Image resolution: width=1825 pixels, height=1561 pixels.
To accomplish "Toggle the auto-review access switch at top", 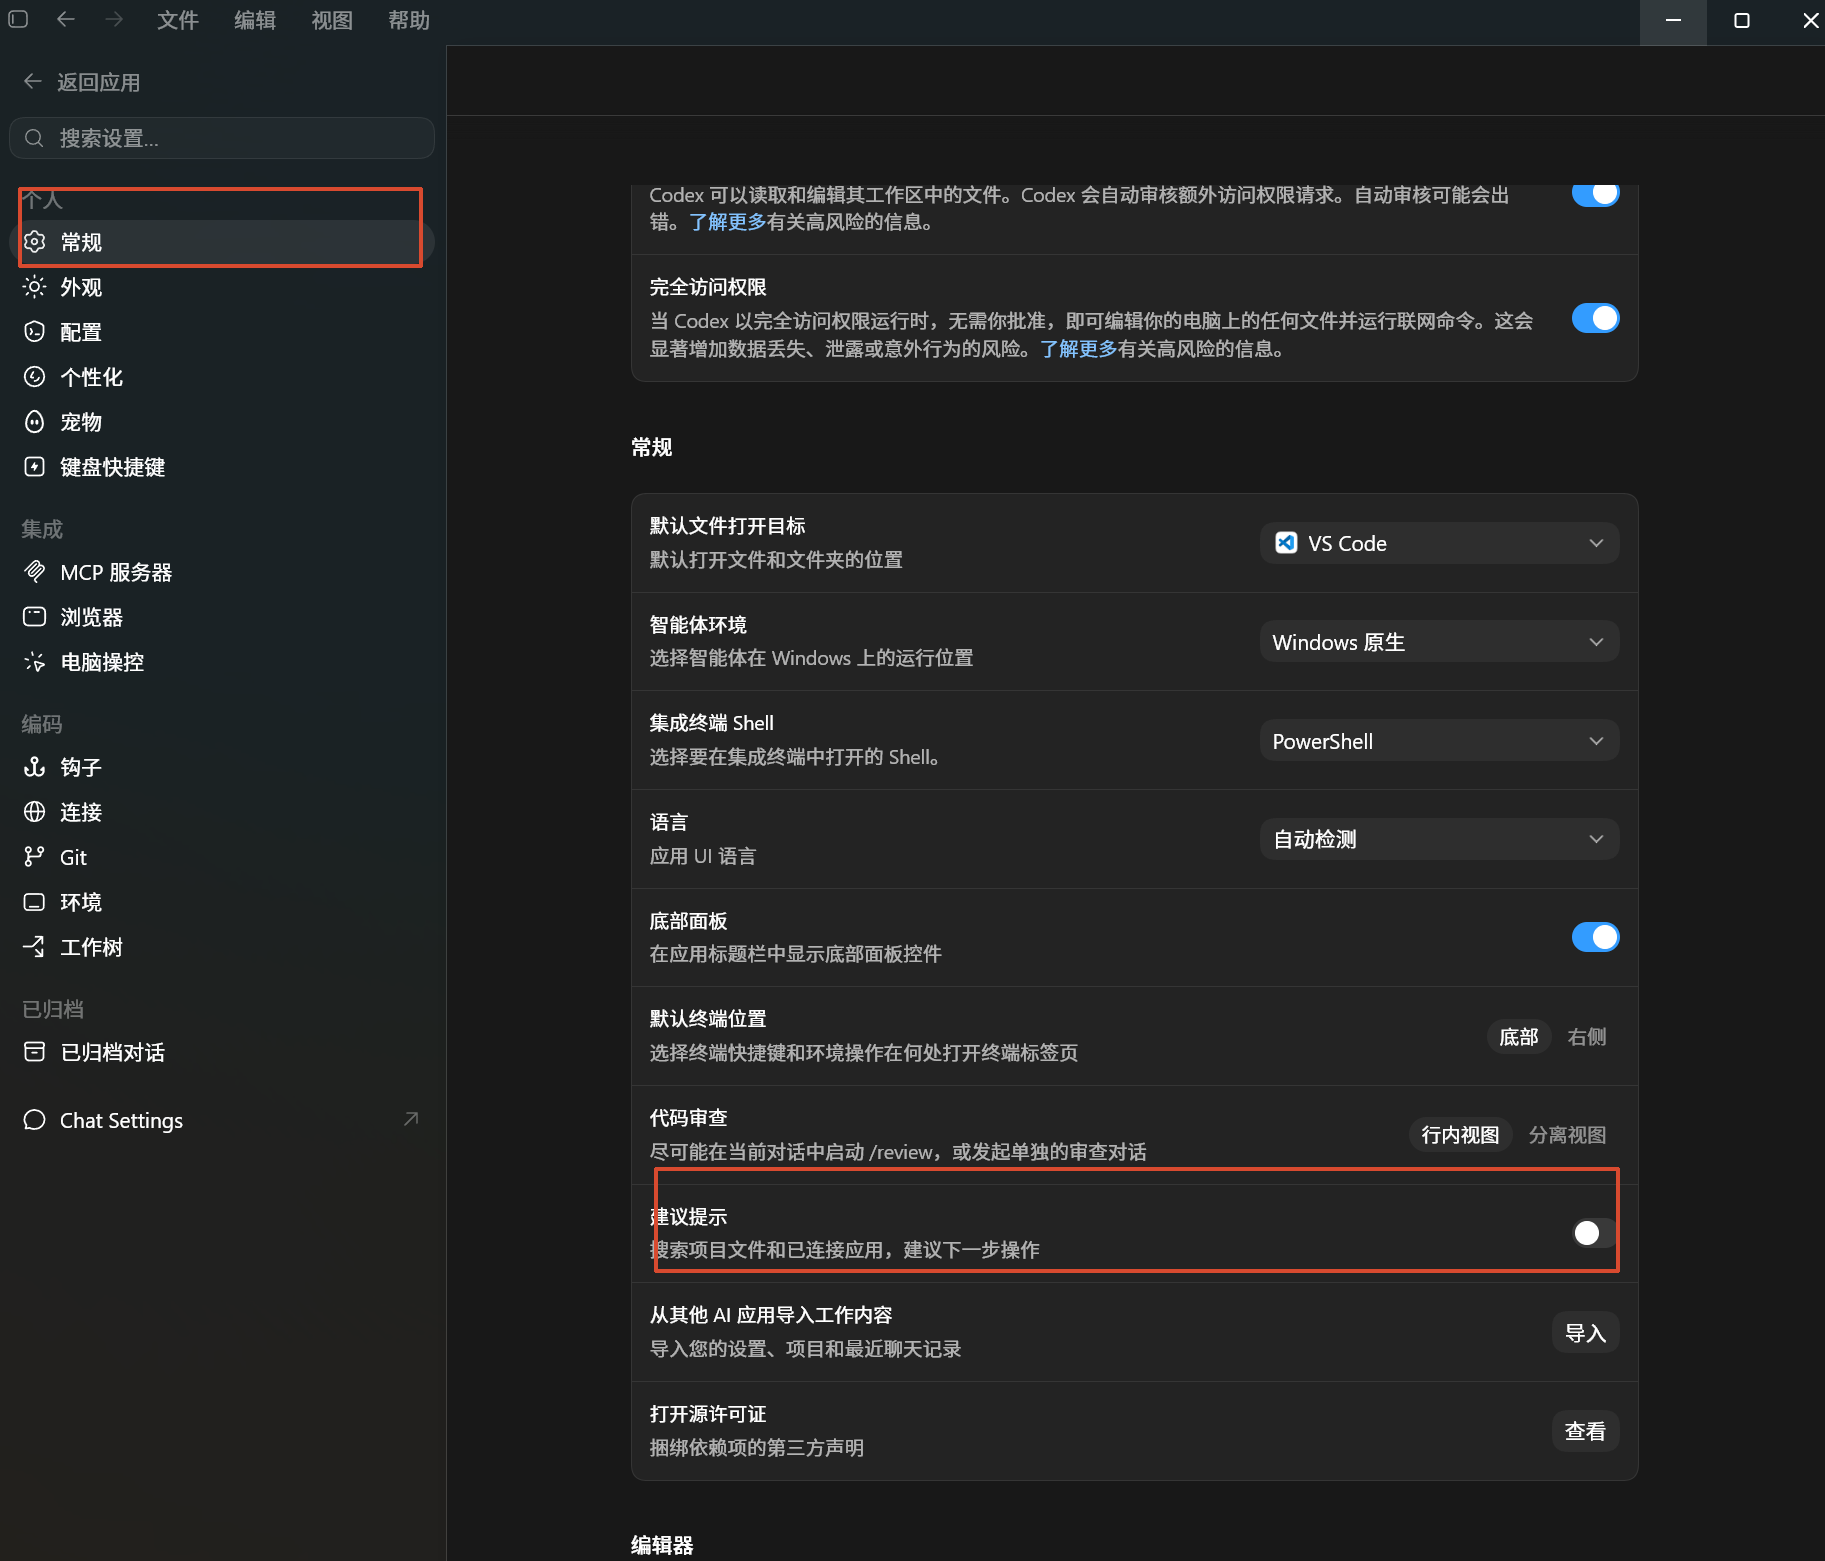I will coord(1595,194).
